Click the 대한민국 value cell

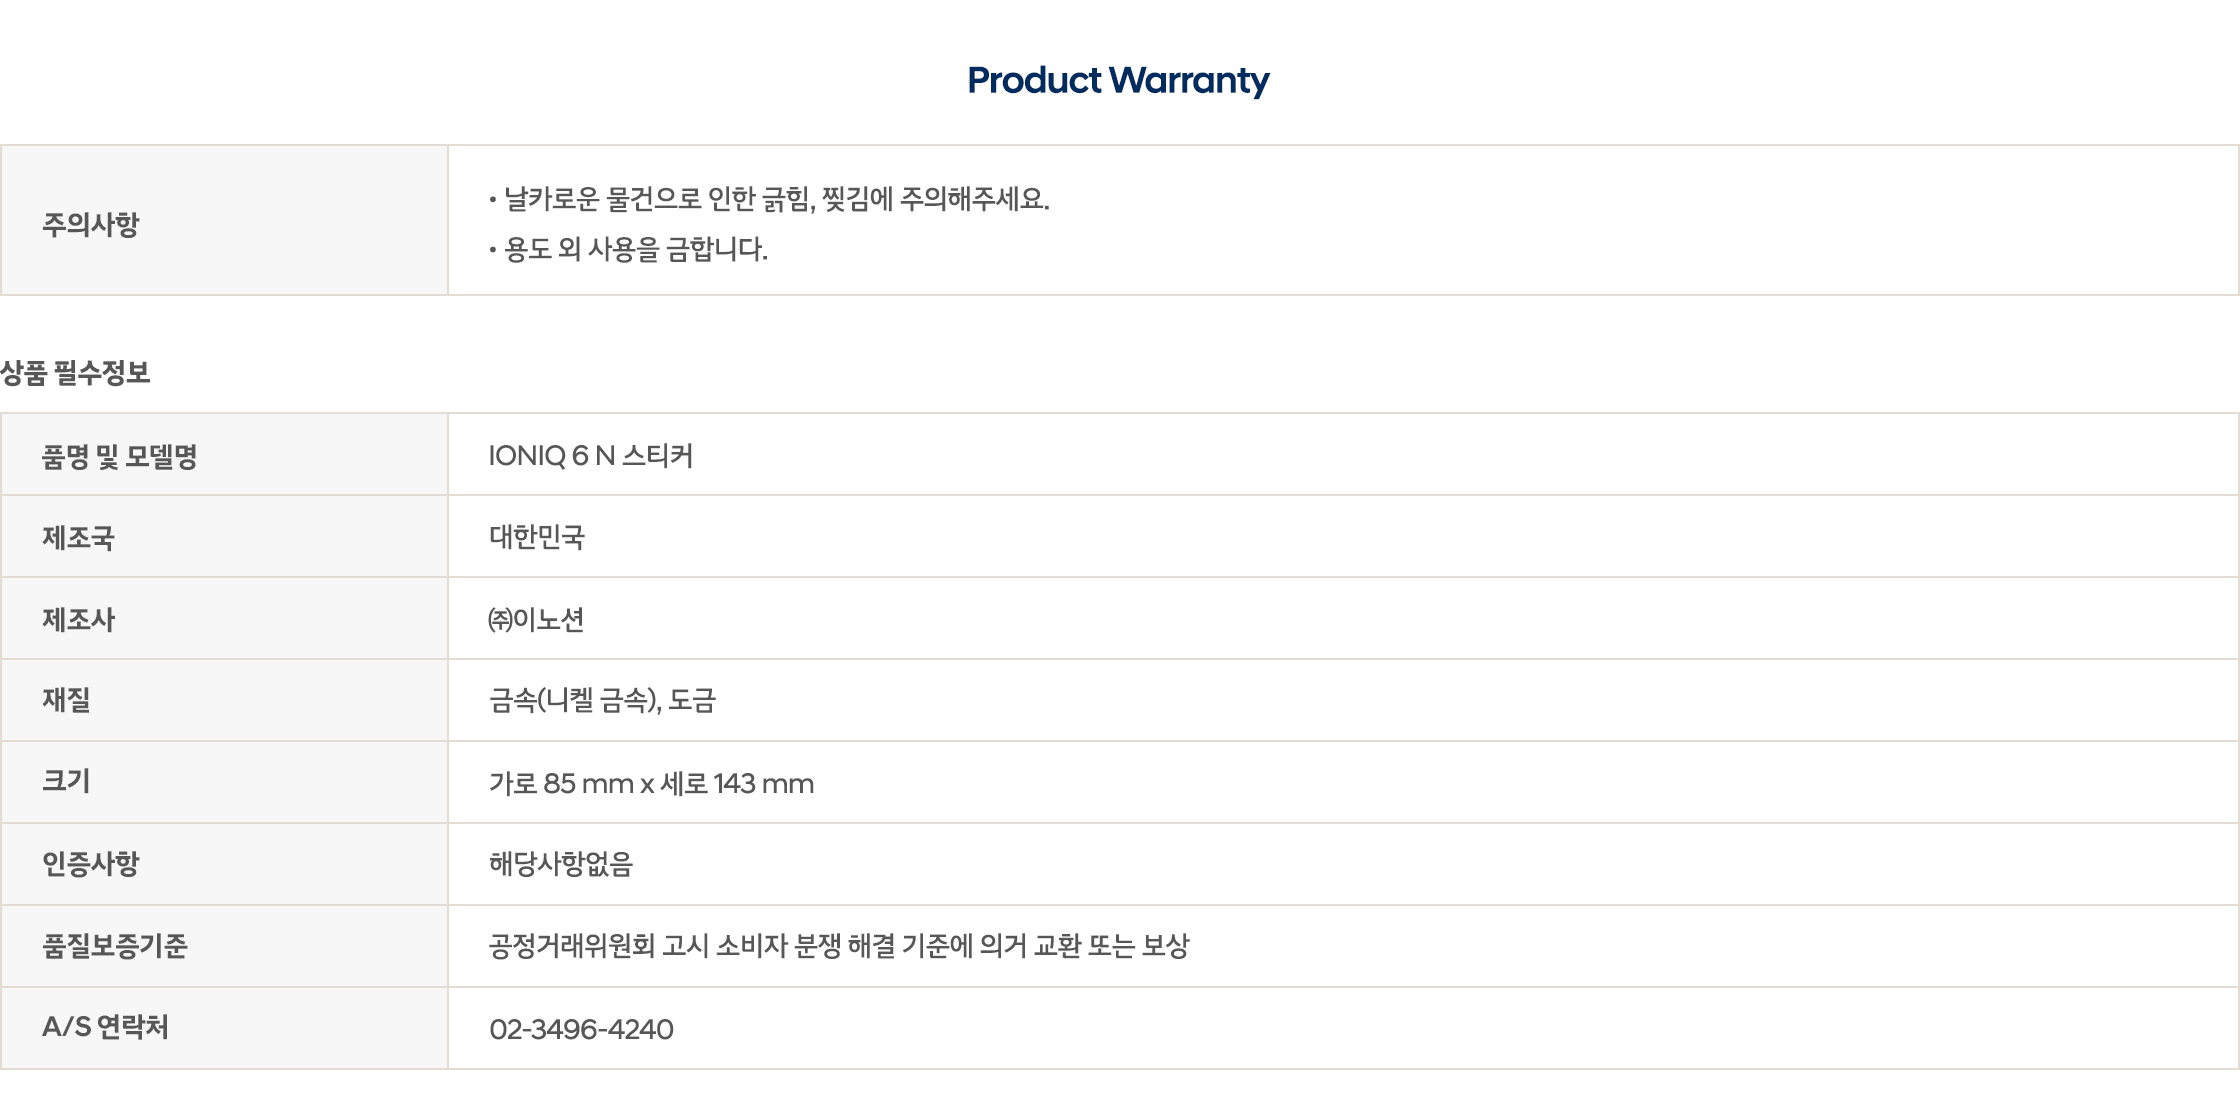pos(1342,536)
